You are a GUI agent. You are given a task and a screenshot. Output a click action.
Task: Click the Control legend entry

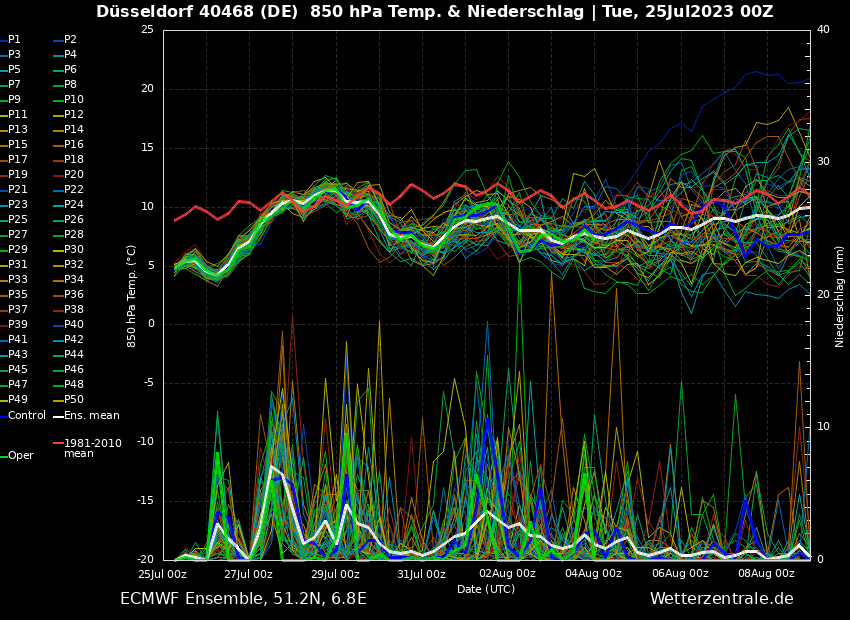pos(27,415)
